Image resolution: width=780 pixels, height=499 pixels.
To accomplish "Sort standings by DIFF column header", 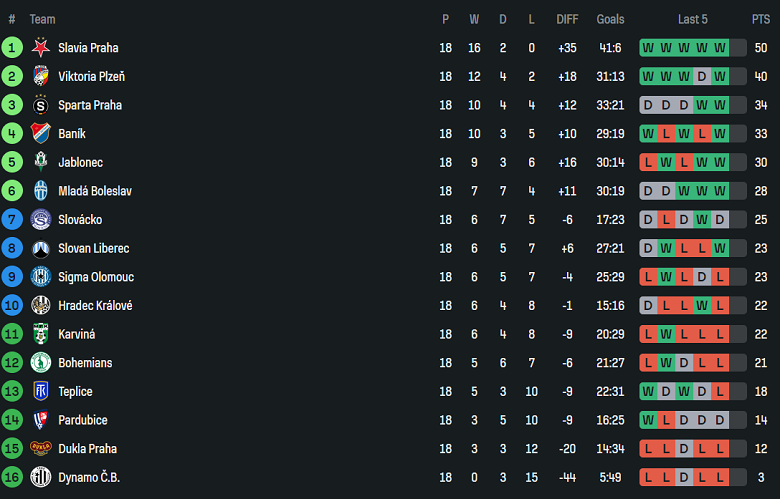I will pos(567,19).
